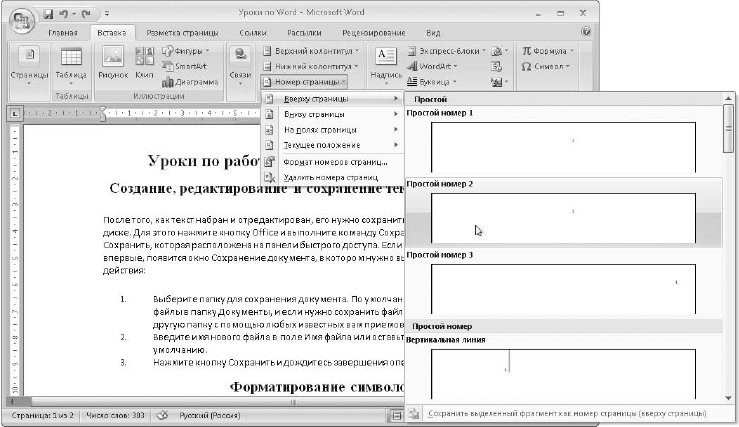Choose Формат номеров страниц menu entry
The image size is (739, 427).
point(330,161)
